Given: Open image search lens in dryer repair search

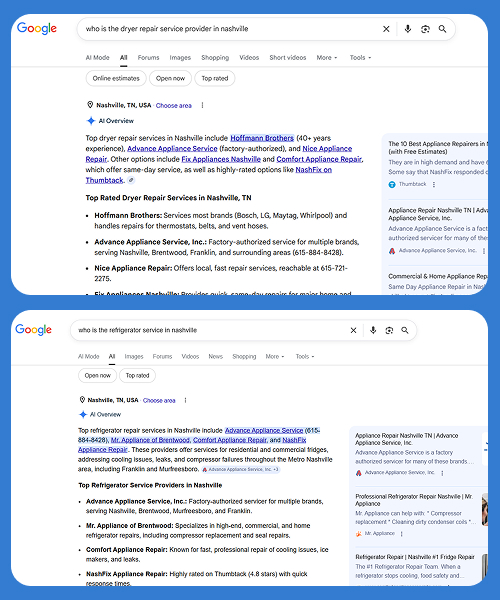Looking at the screenshot, I should (425, 29).
